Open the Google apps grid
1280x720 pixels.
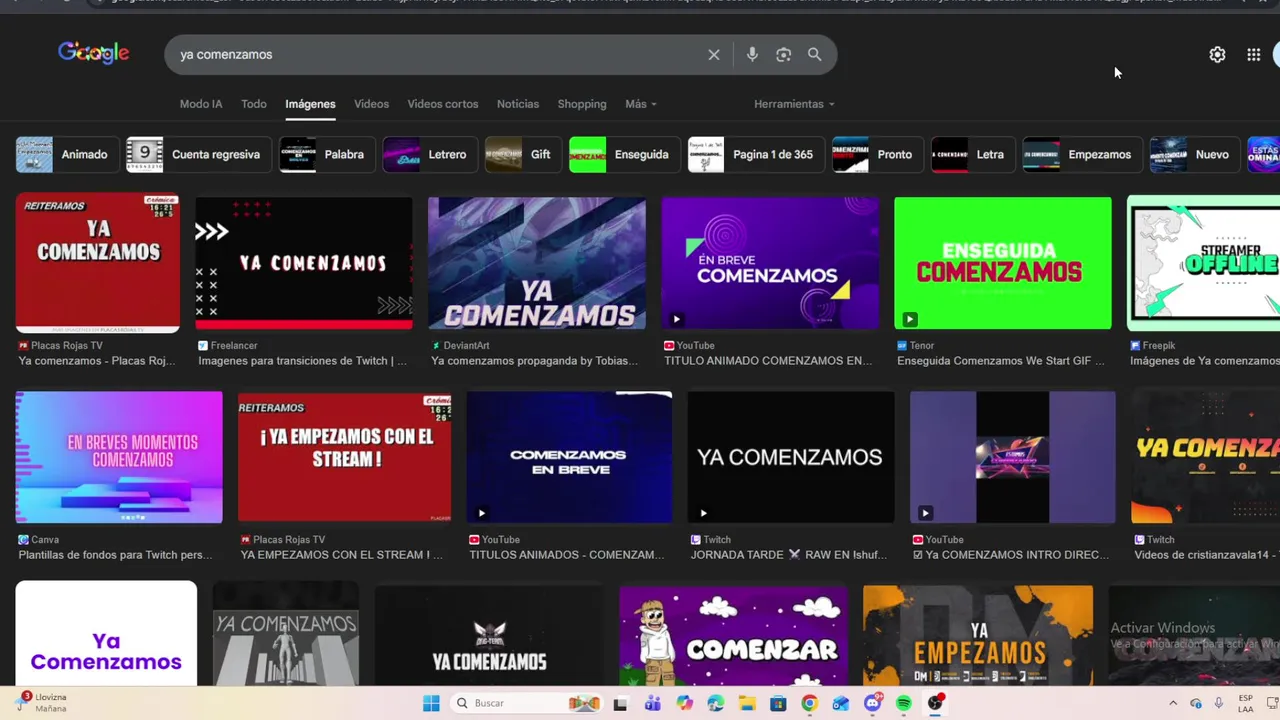(x=1253, y=55)
